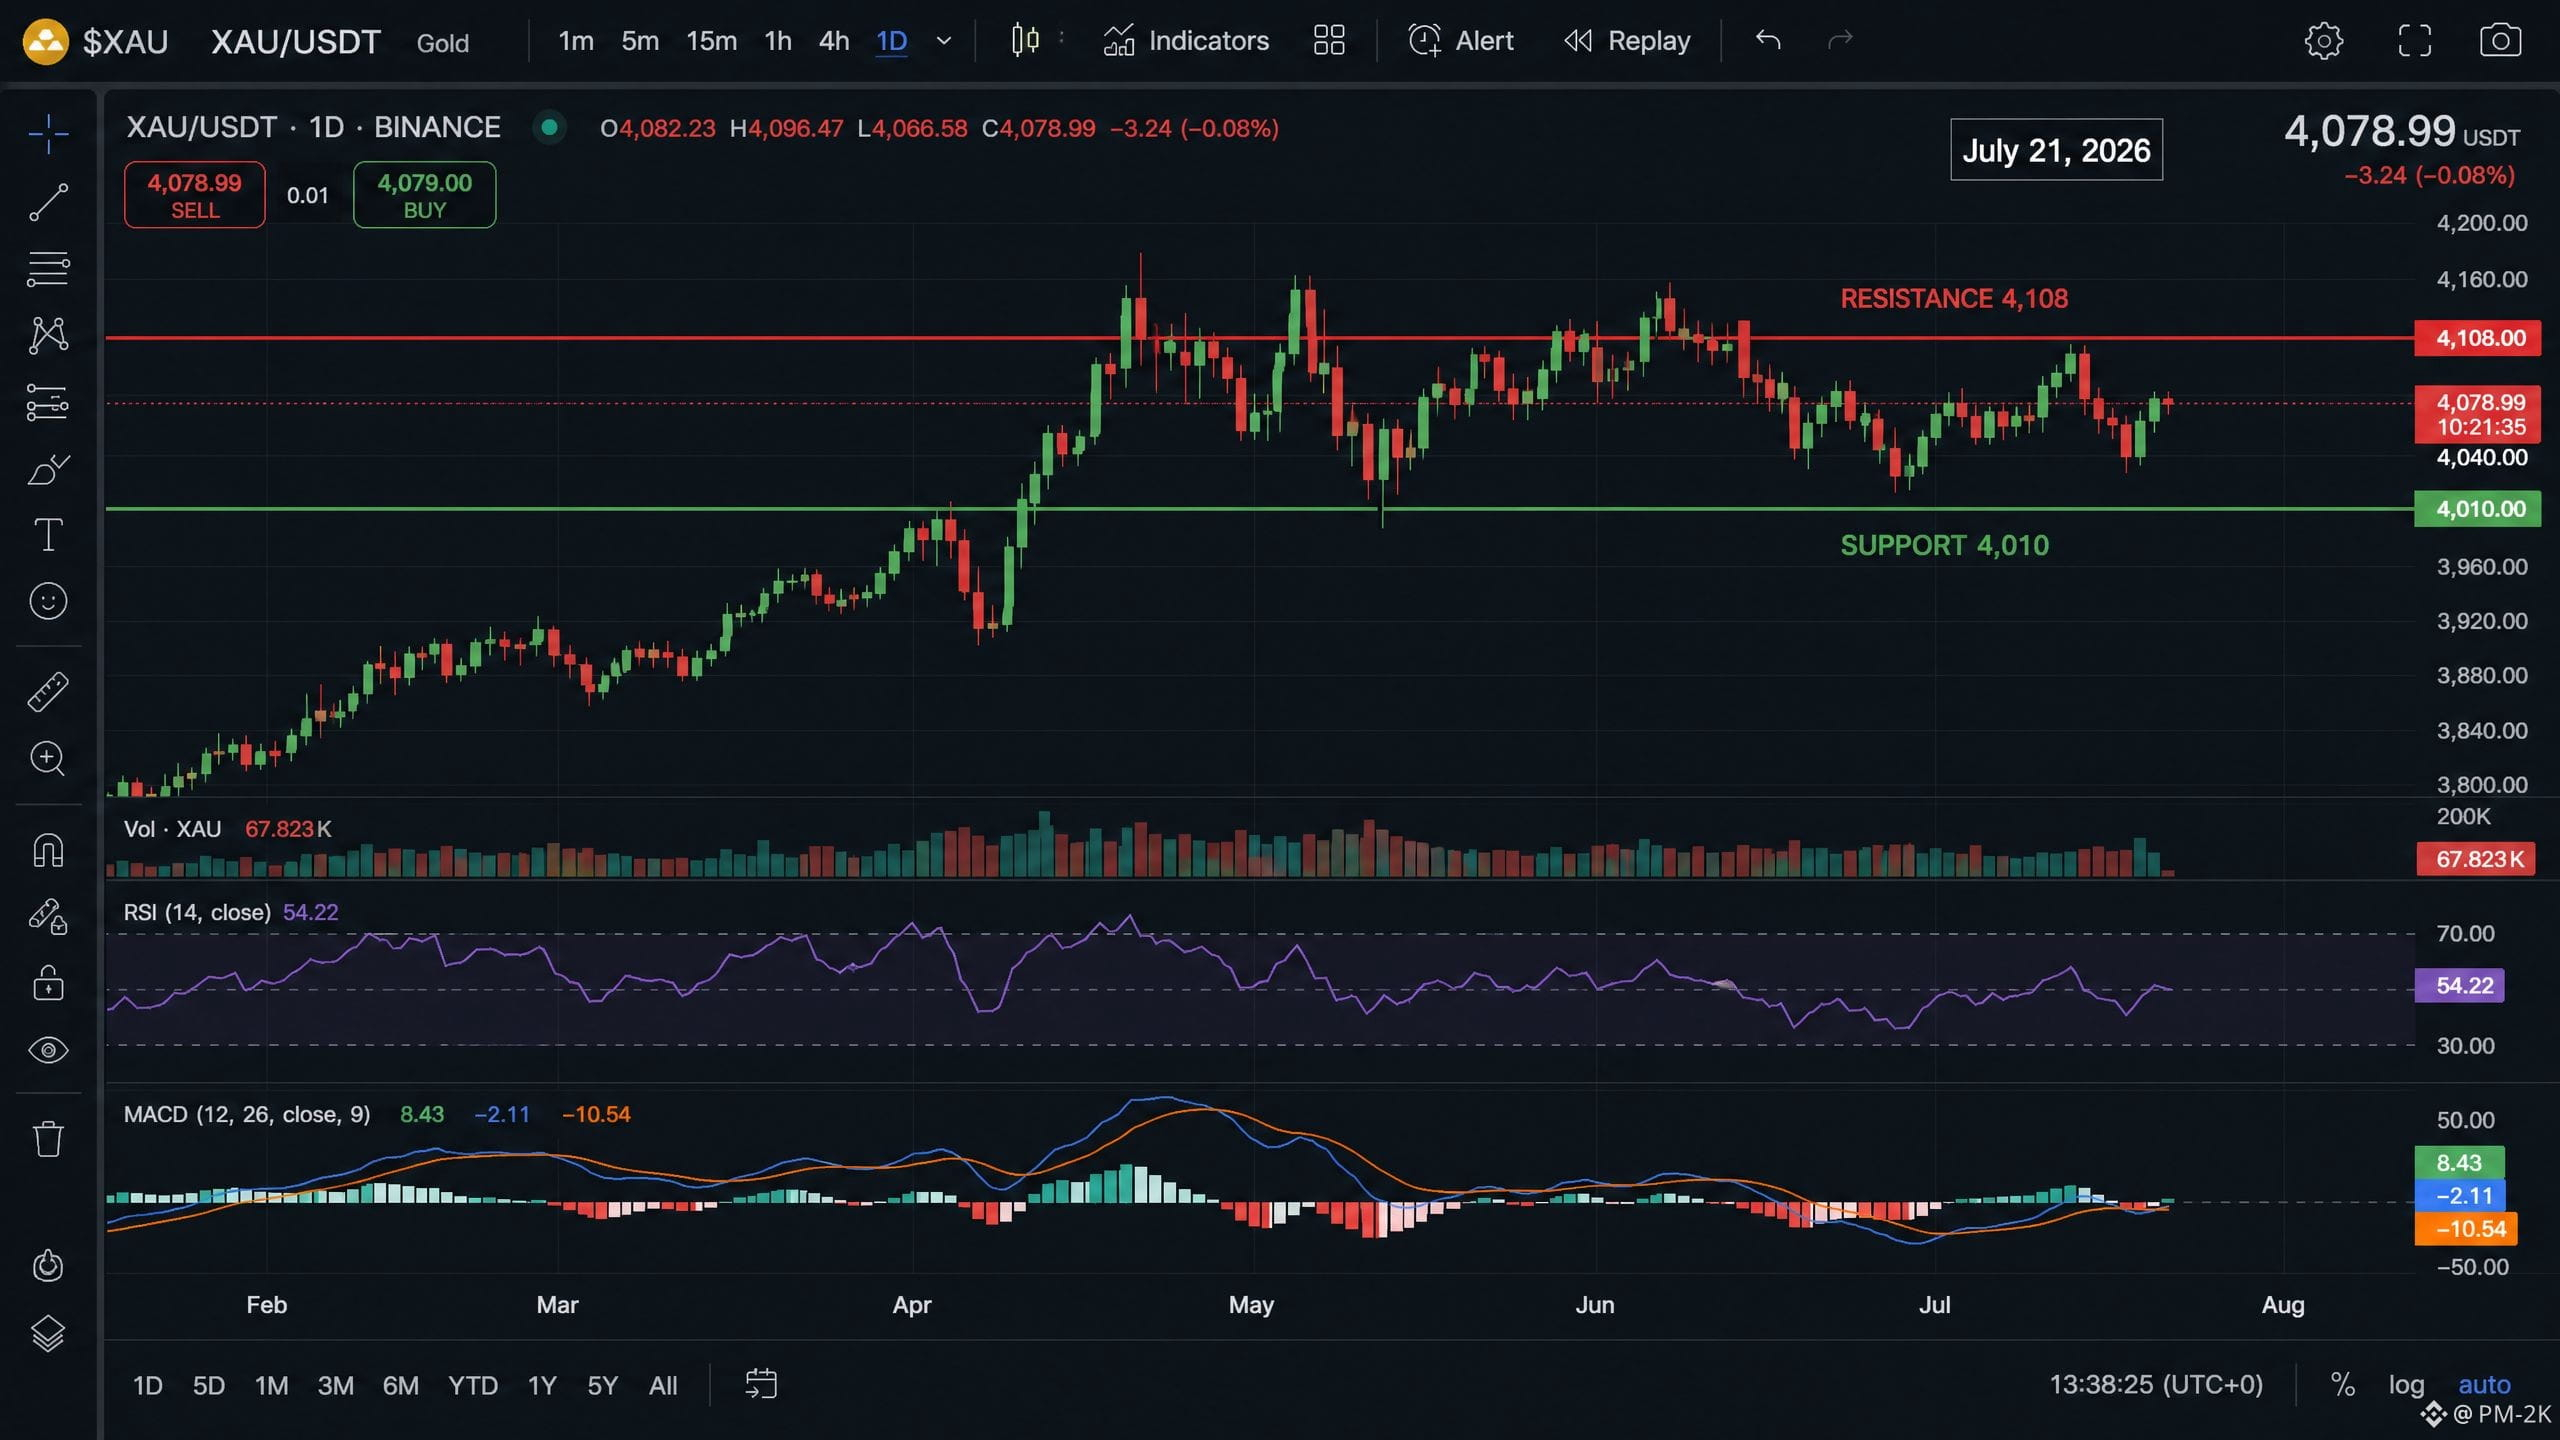This screenshot has width=2560, height=1440.
Task: Delete drawings with the trash icon
Action: tap(48, 1138)
